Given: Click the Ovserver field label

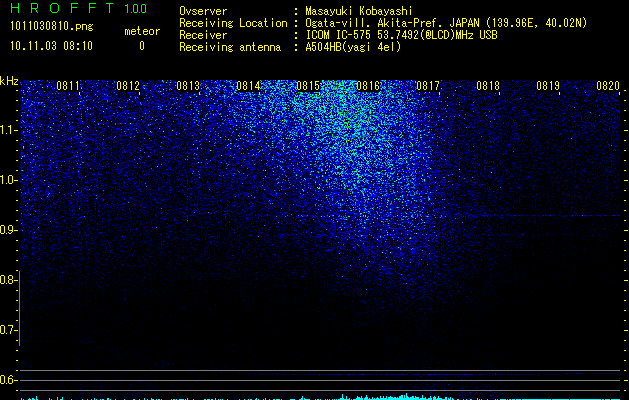Looking at the screenshot, I should 203,11.
